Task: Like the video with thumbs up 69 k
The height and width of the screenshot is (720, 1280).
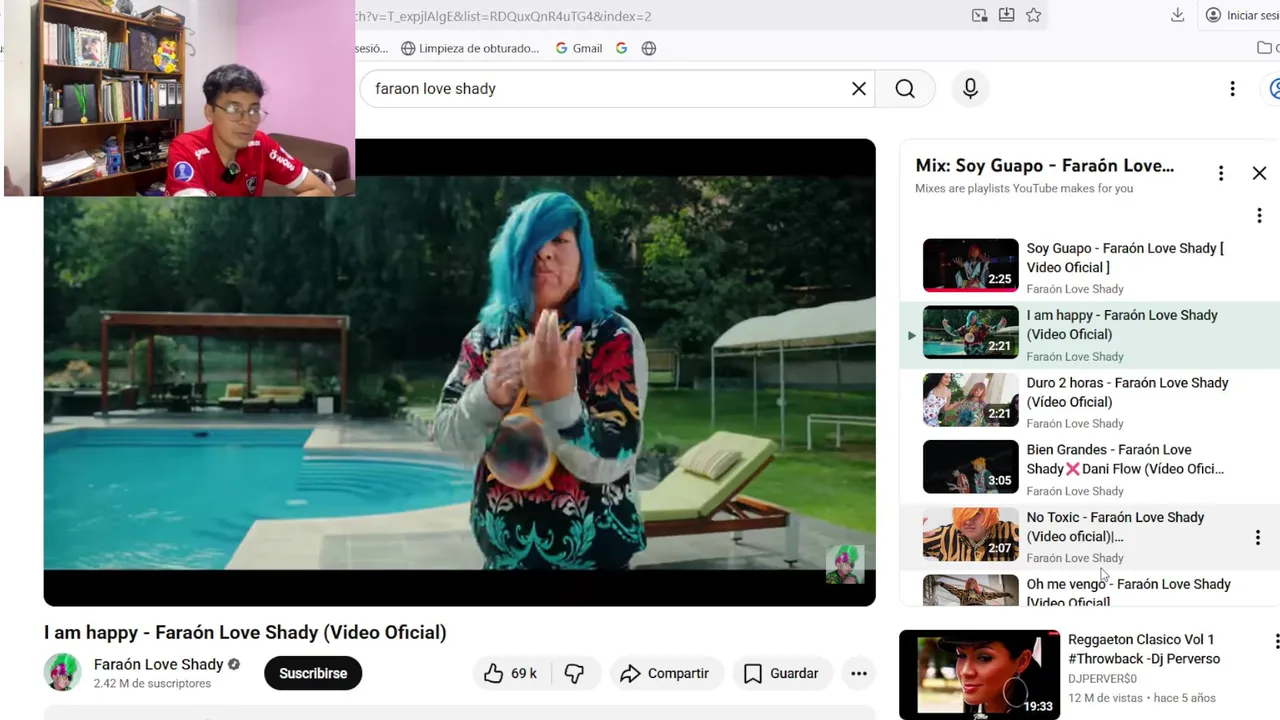Action: click(510, 673)
